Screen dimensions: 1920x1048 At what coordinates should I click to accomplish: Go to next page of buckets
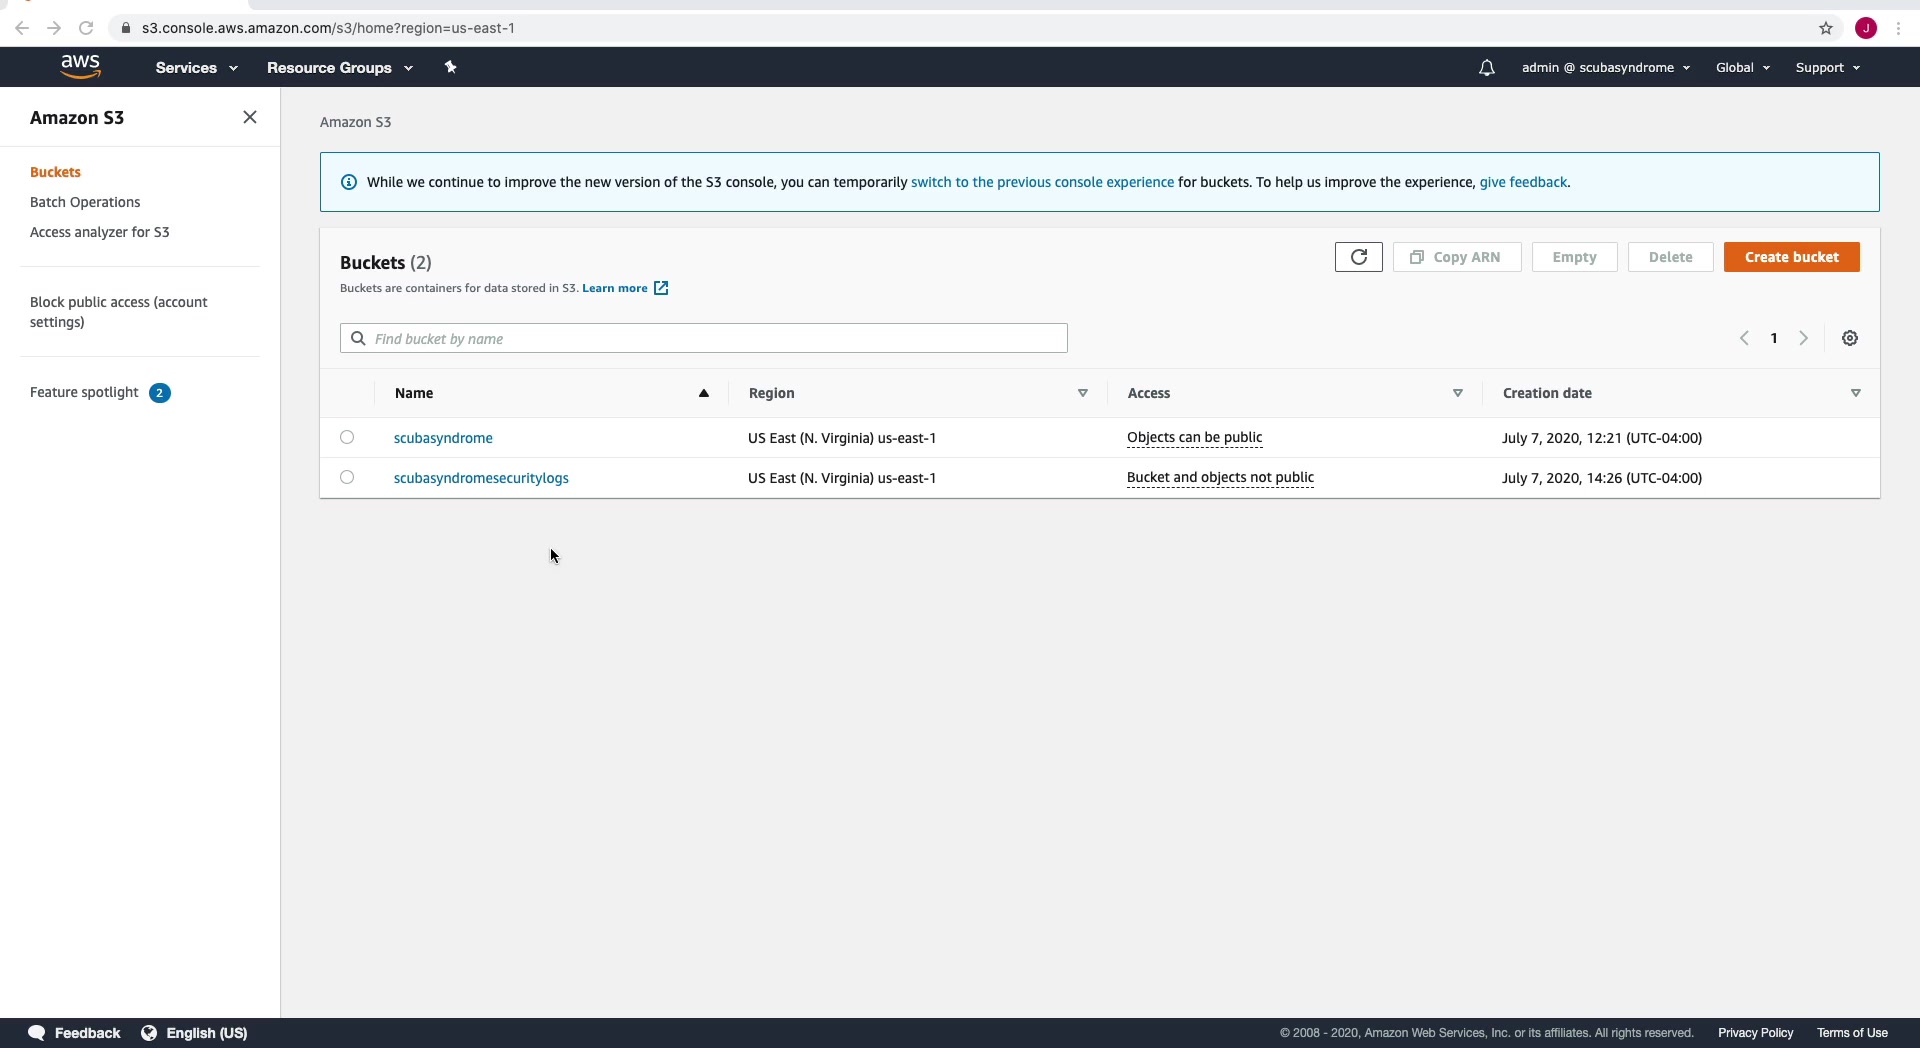1804,338
